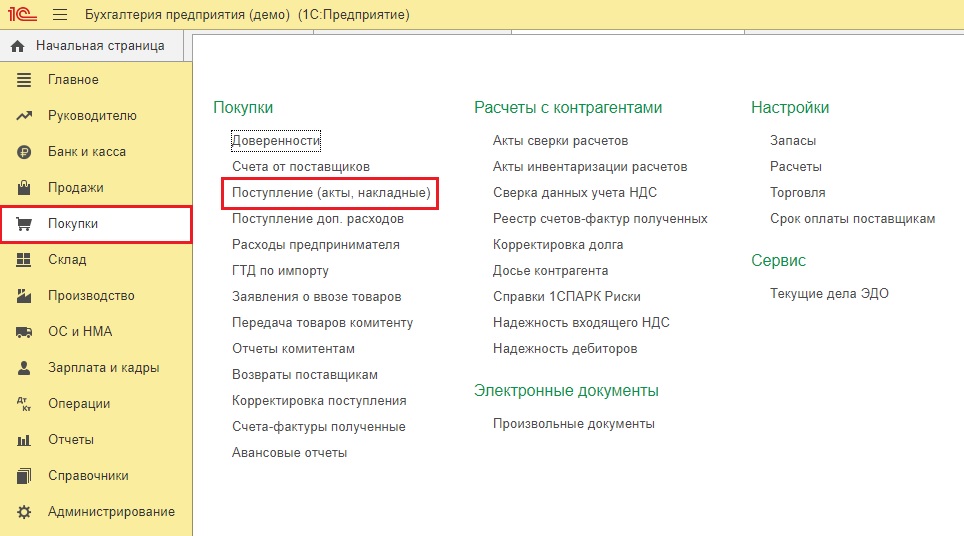Open Авансовые отчеты link
The width and height of the screenshot is (964, 536).
click(x=289, y=453)
